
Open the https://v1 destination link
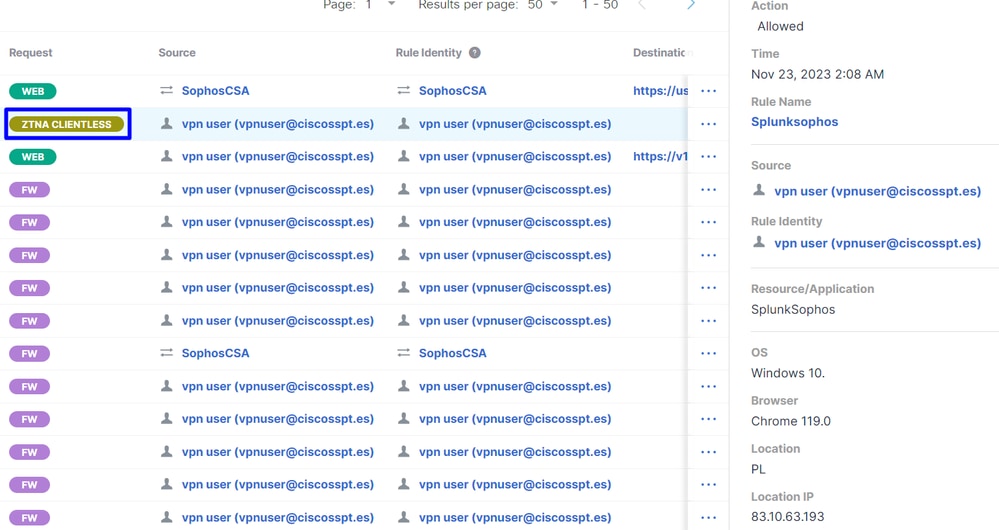tap(660, 156)
